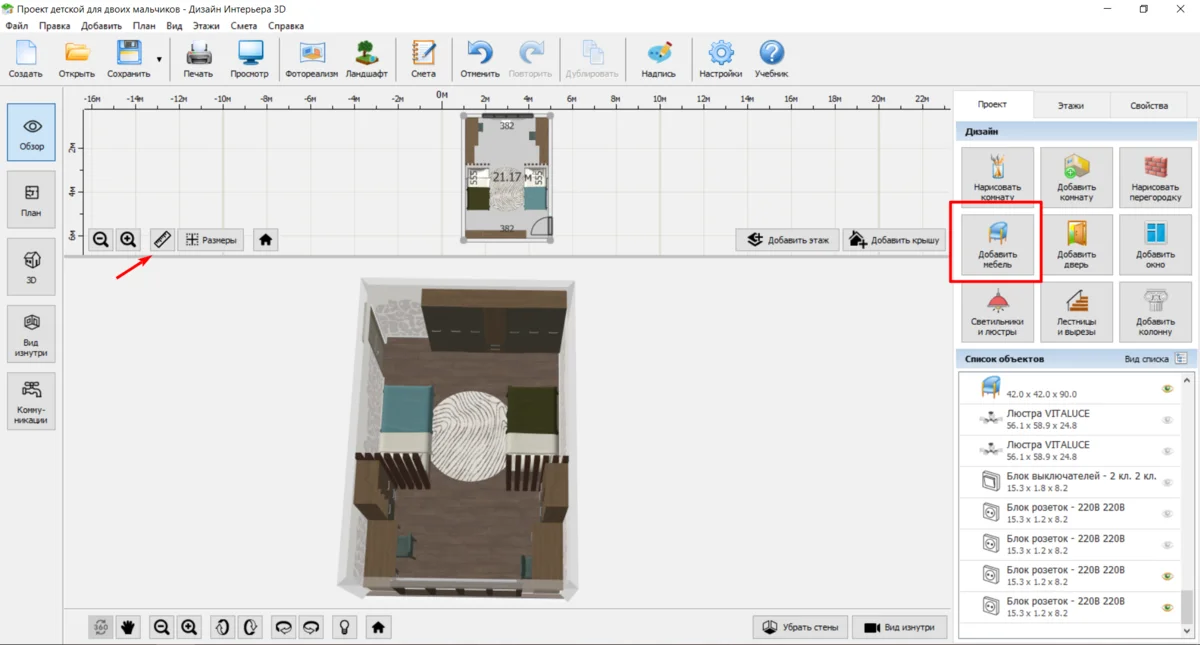Click Add furniture (Добавить мебель) icon

(x=996, y=243)
